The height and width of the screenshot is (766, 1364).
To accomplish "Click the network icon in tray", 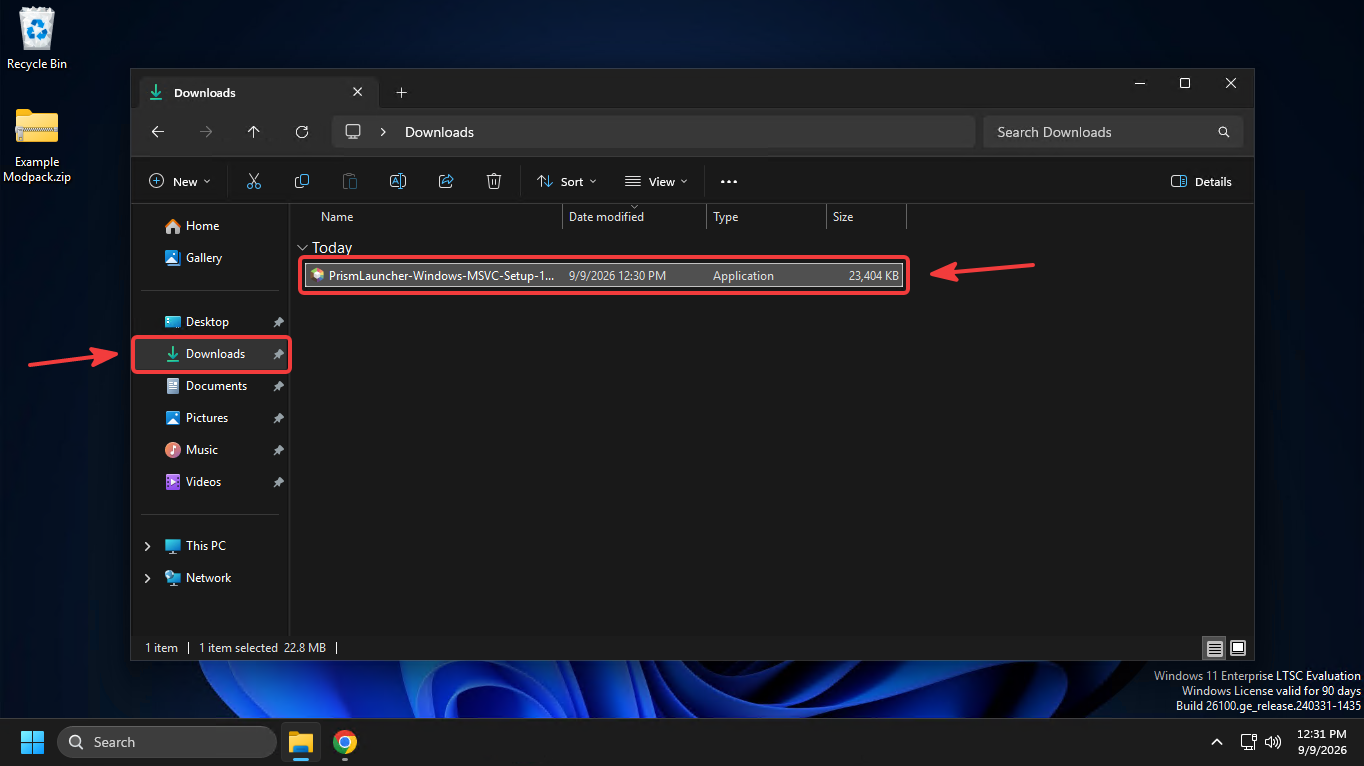I will [x=1248, y=742].
